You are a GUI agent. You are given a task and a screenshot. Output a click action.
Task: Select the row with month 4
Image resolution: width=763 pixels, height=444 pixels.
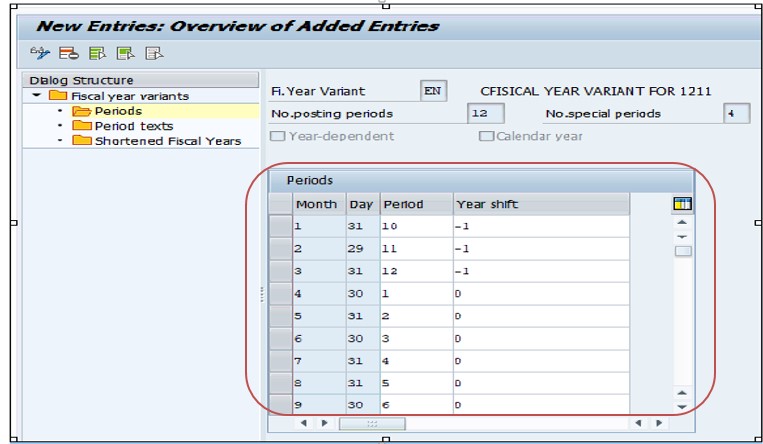[x=280, y=293]
